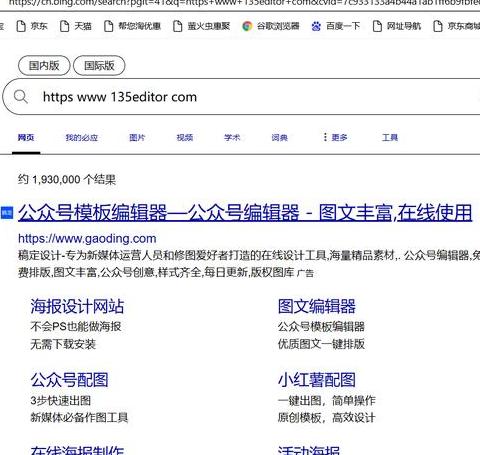Expand the 更多 menu
Viewport: 480px width, 455px height.
[335, 137]
